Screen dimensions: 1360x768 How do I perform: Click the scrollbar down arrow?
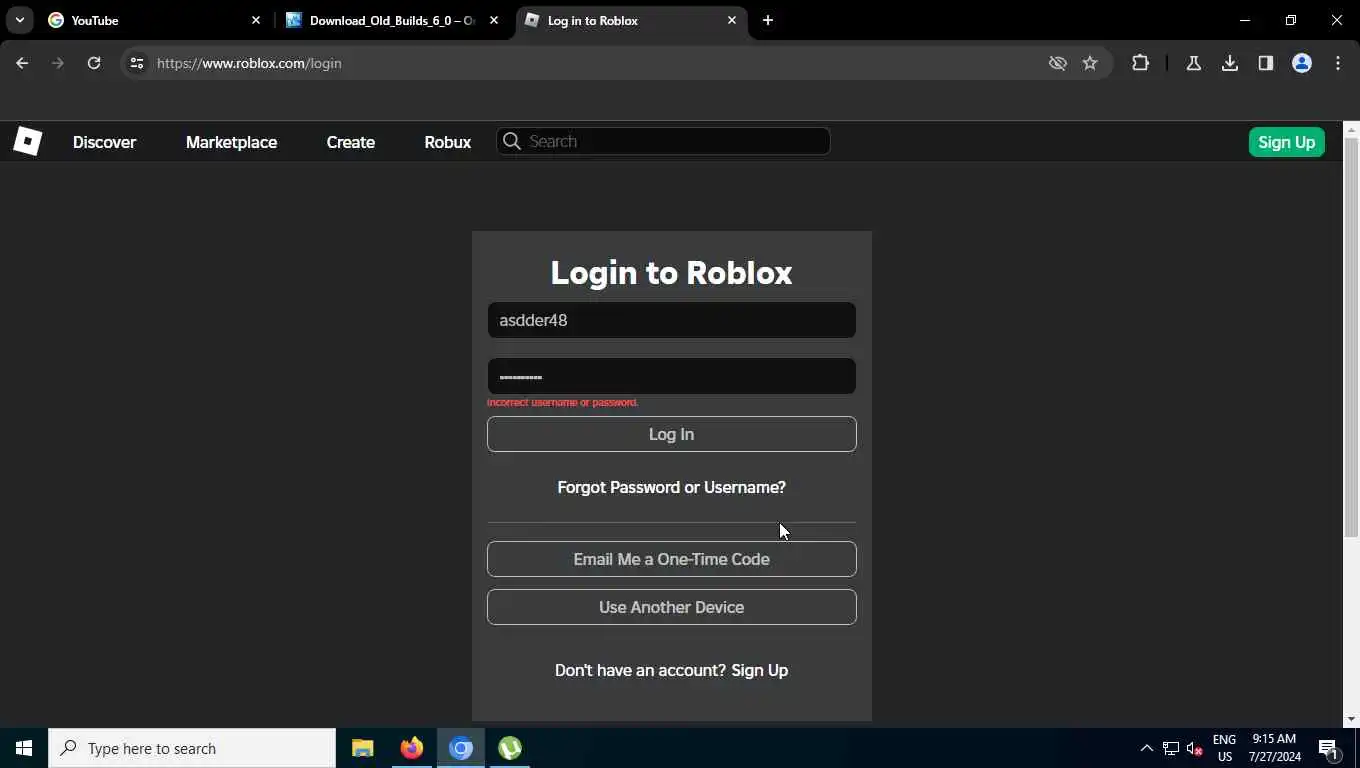tap(1351, 719)
